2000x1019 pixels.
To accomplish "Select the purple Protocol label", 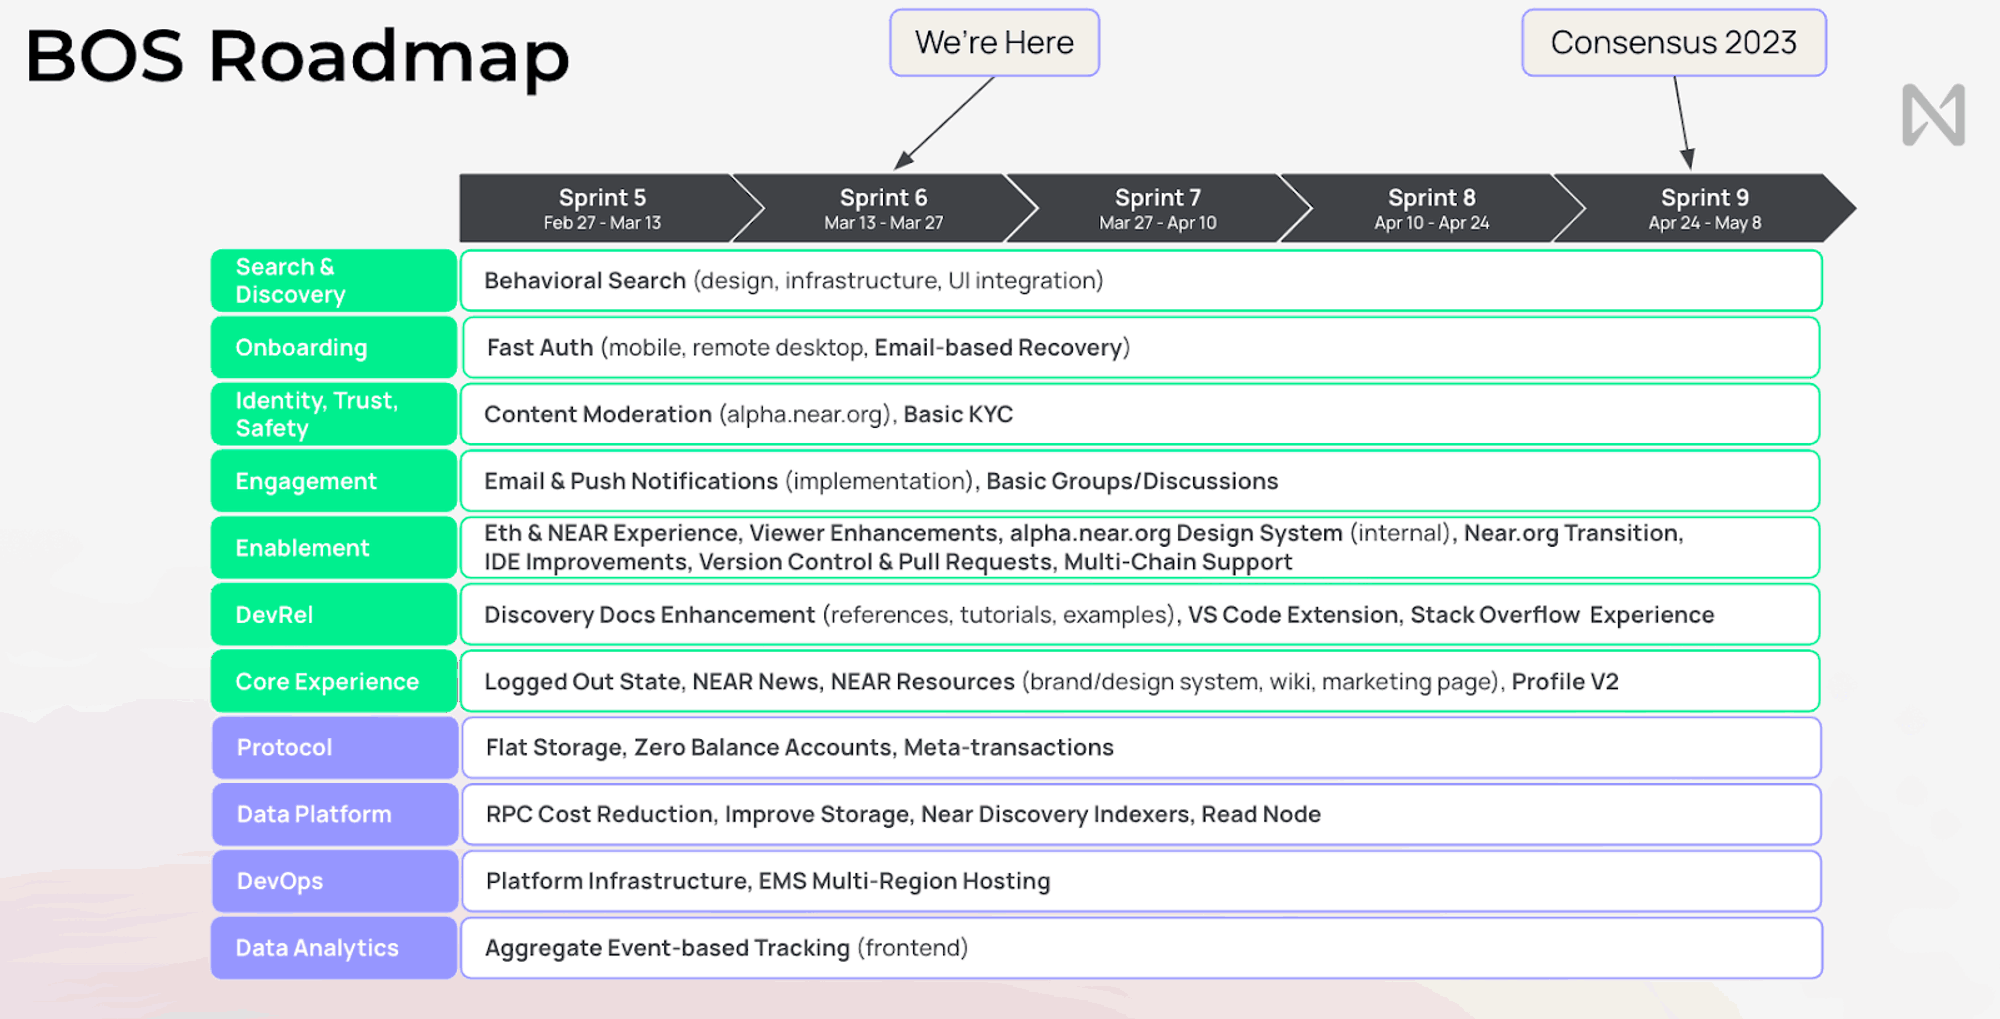I will pos(334,747).
